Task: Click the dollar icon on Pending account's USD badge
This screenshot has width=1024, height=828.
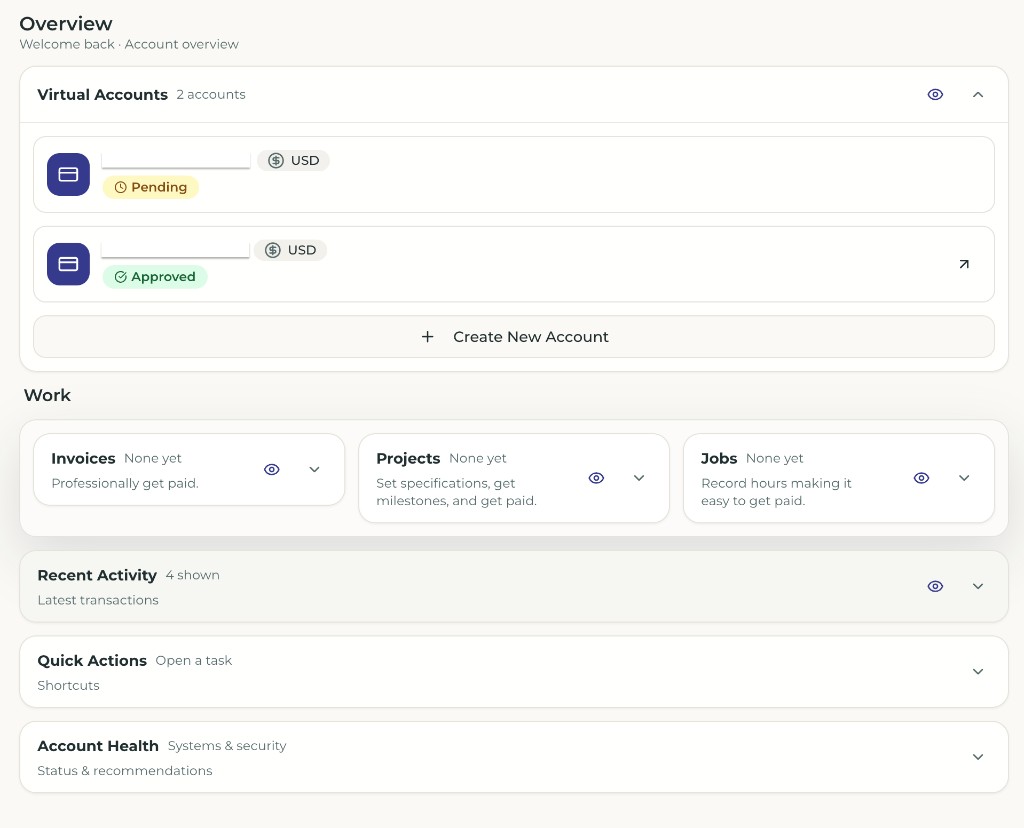Action: coord(276,161)
